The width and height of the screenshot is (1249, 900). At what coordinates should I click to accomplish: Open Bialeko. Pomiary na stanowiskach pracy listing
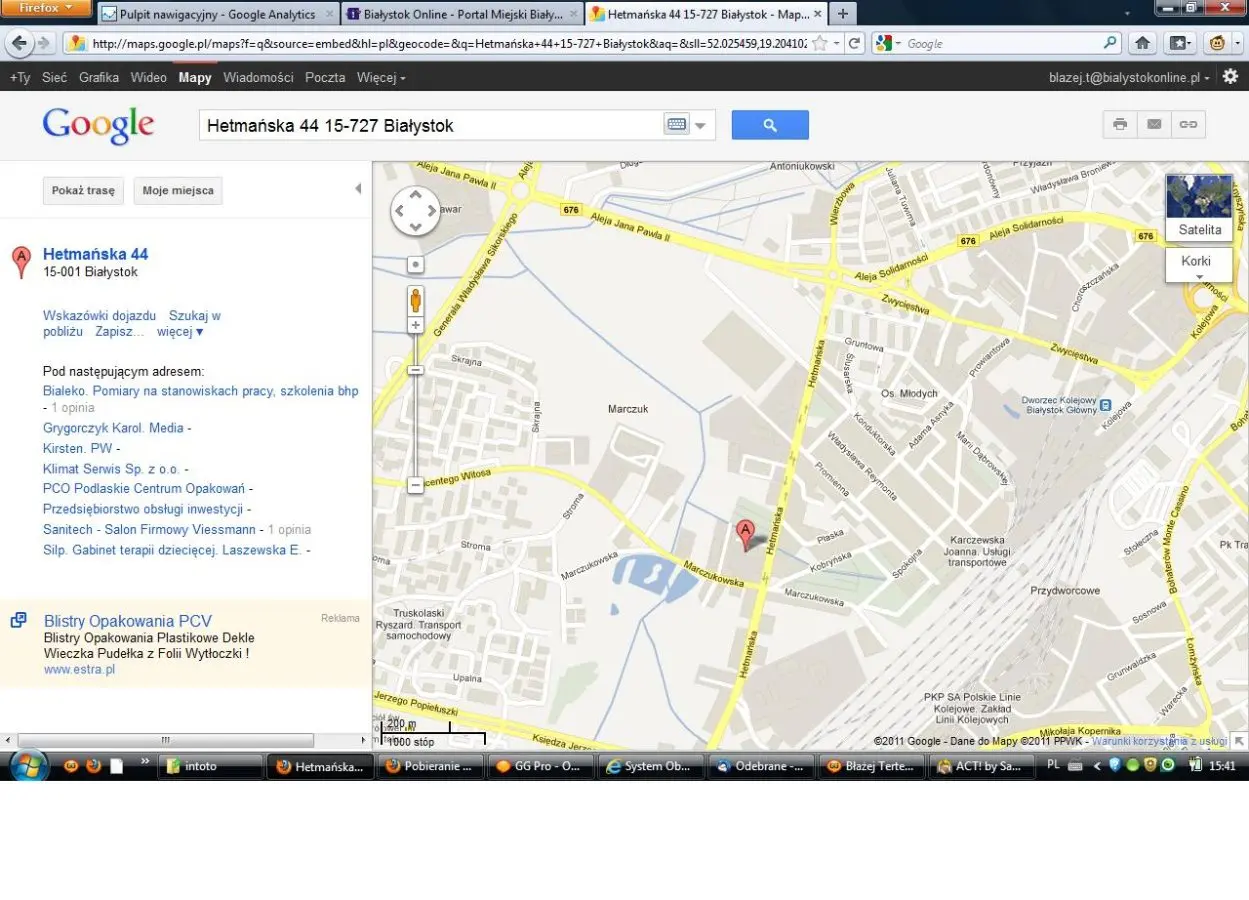click(x=200, y=391)
